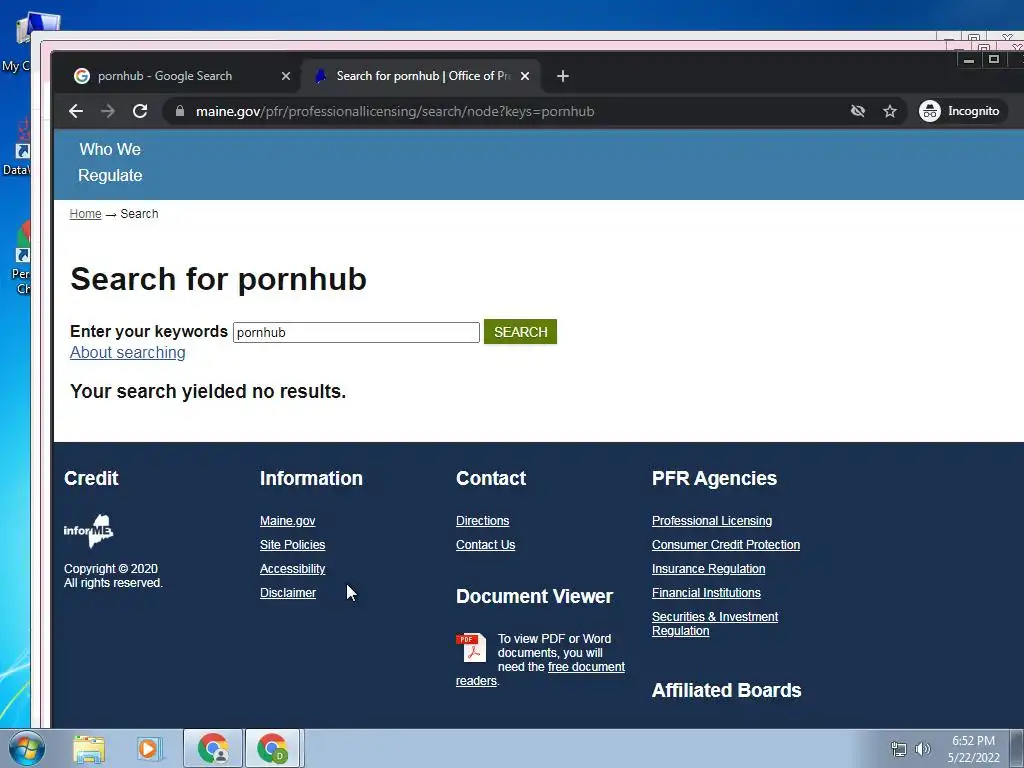Image resolution: width=1024 pixels, height=768 pixels.
Task: Open the Contact Us link
Action: pos(485,545)
